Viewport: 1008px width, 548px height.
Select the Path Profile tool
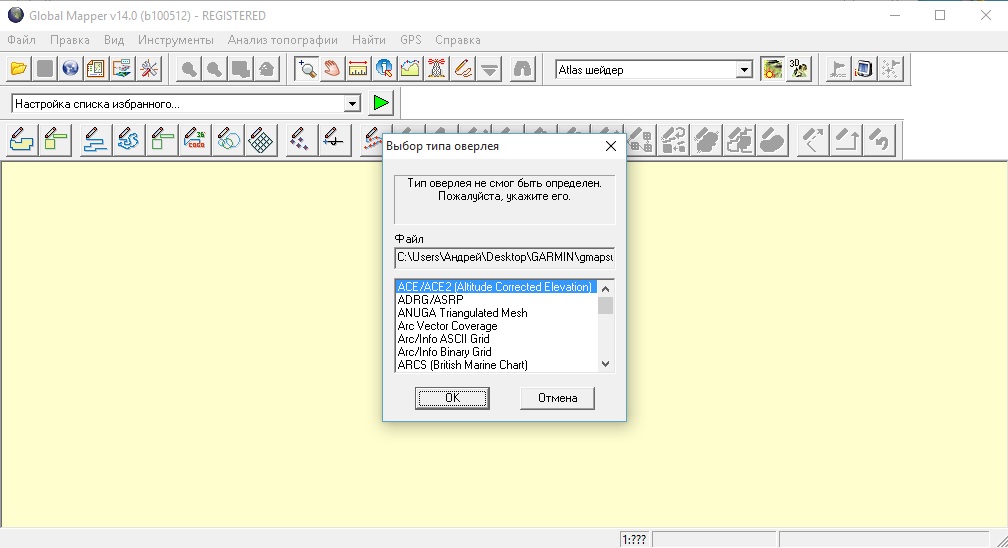[410, 69]
